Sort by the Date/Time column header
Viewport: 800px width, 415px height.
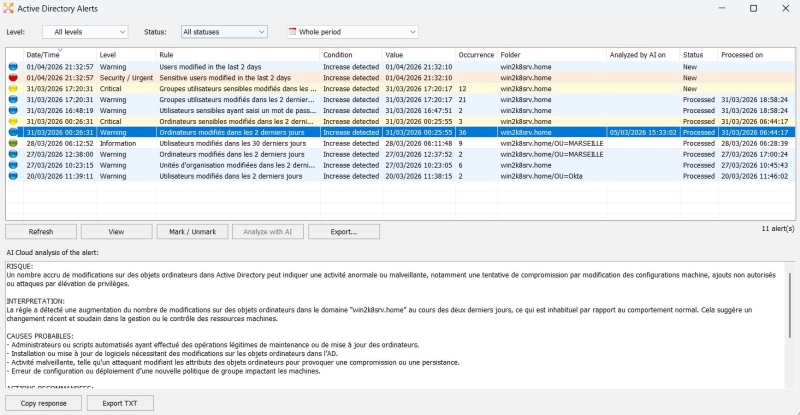[58, 54]
